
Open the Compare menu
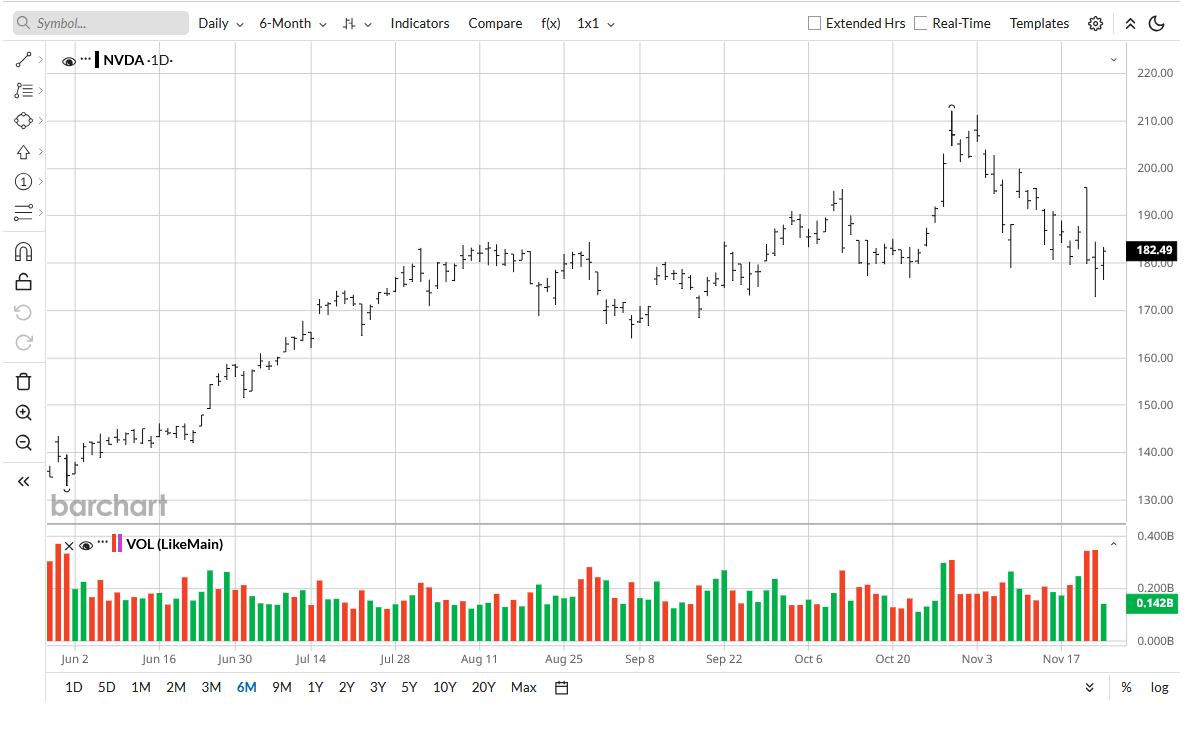tap(495, 23)
